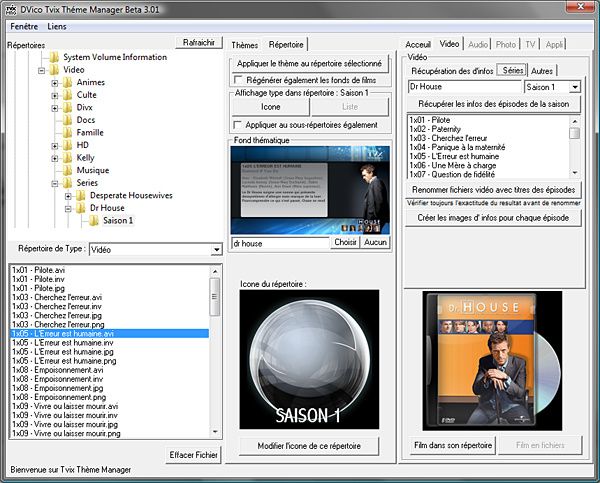Click Récupérer les infos des épisodes button

coord(494,104)
